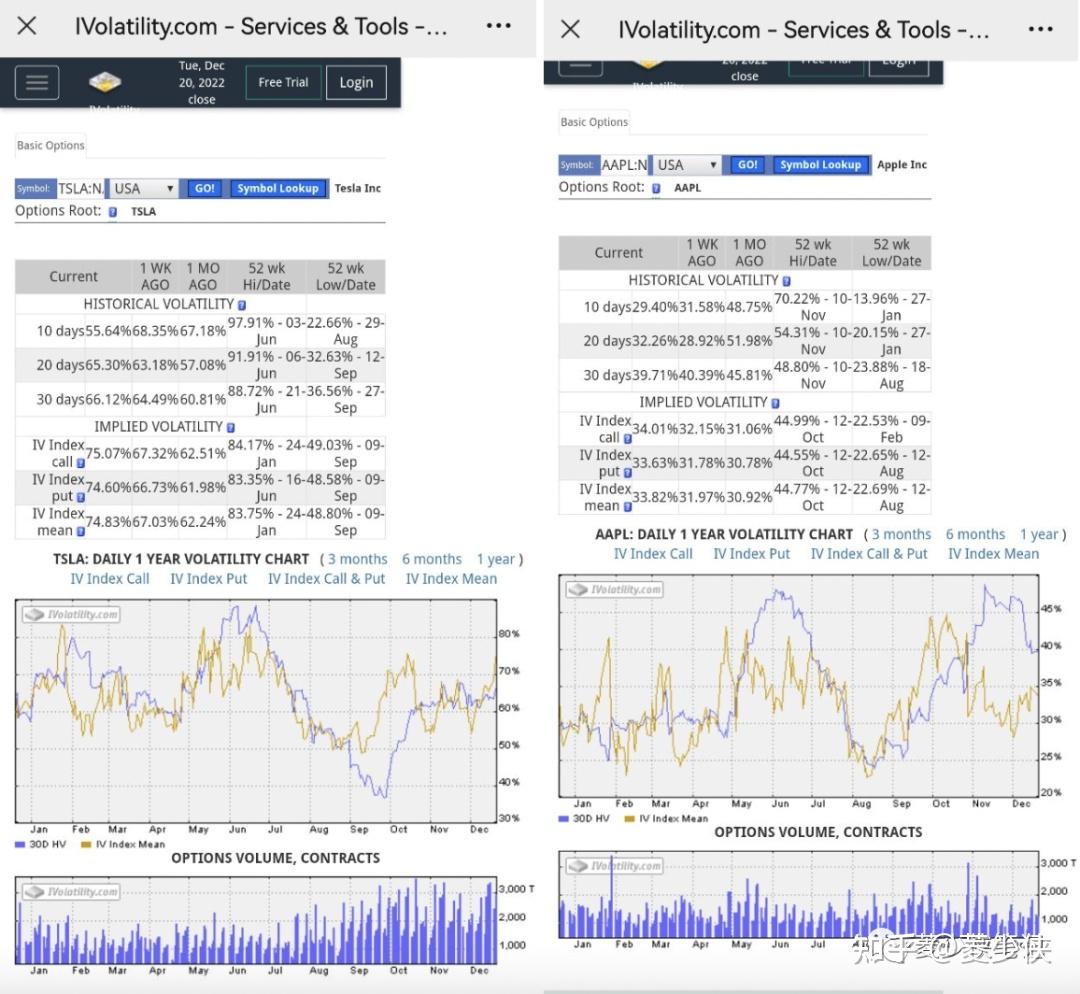Viewport: 1080px width, 994px height.
Task: Click 30D HV legend swatch under AAPL chart
Action: pos(563,819)
